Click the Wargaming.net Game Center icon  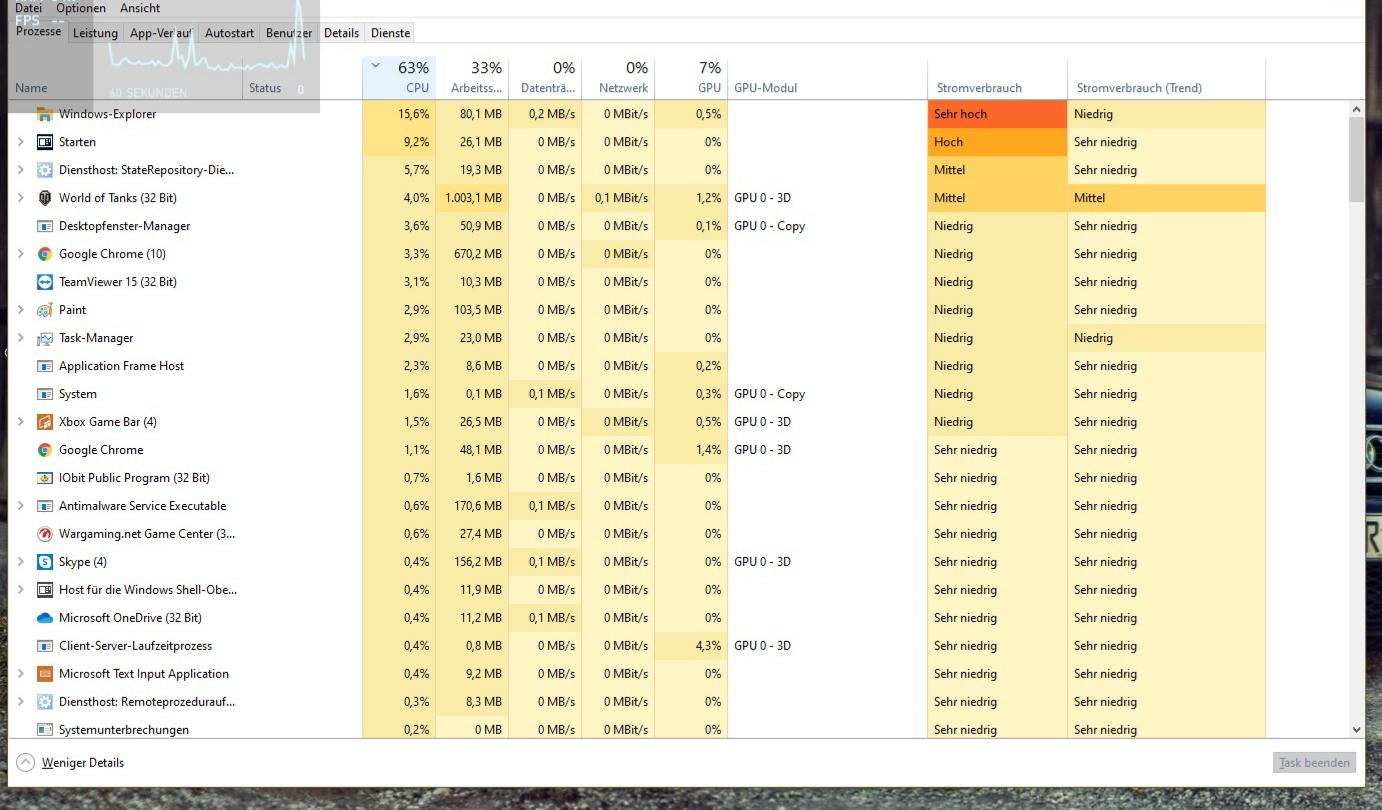[44, 533]
